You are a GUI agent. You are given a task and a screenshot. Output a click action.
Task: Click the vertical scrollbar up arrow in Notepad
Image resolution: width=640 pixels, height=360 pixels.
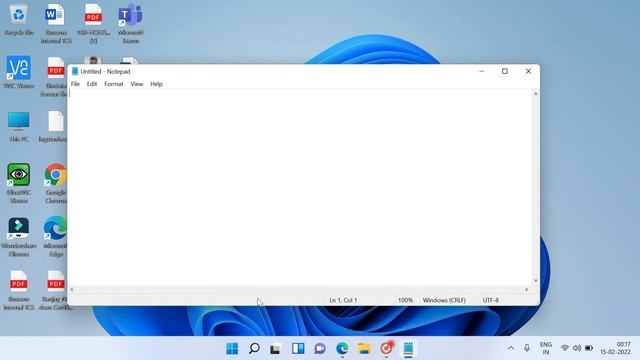[536, 93]
